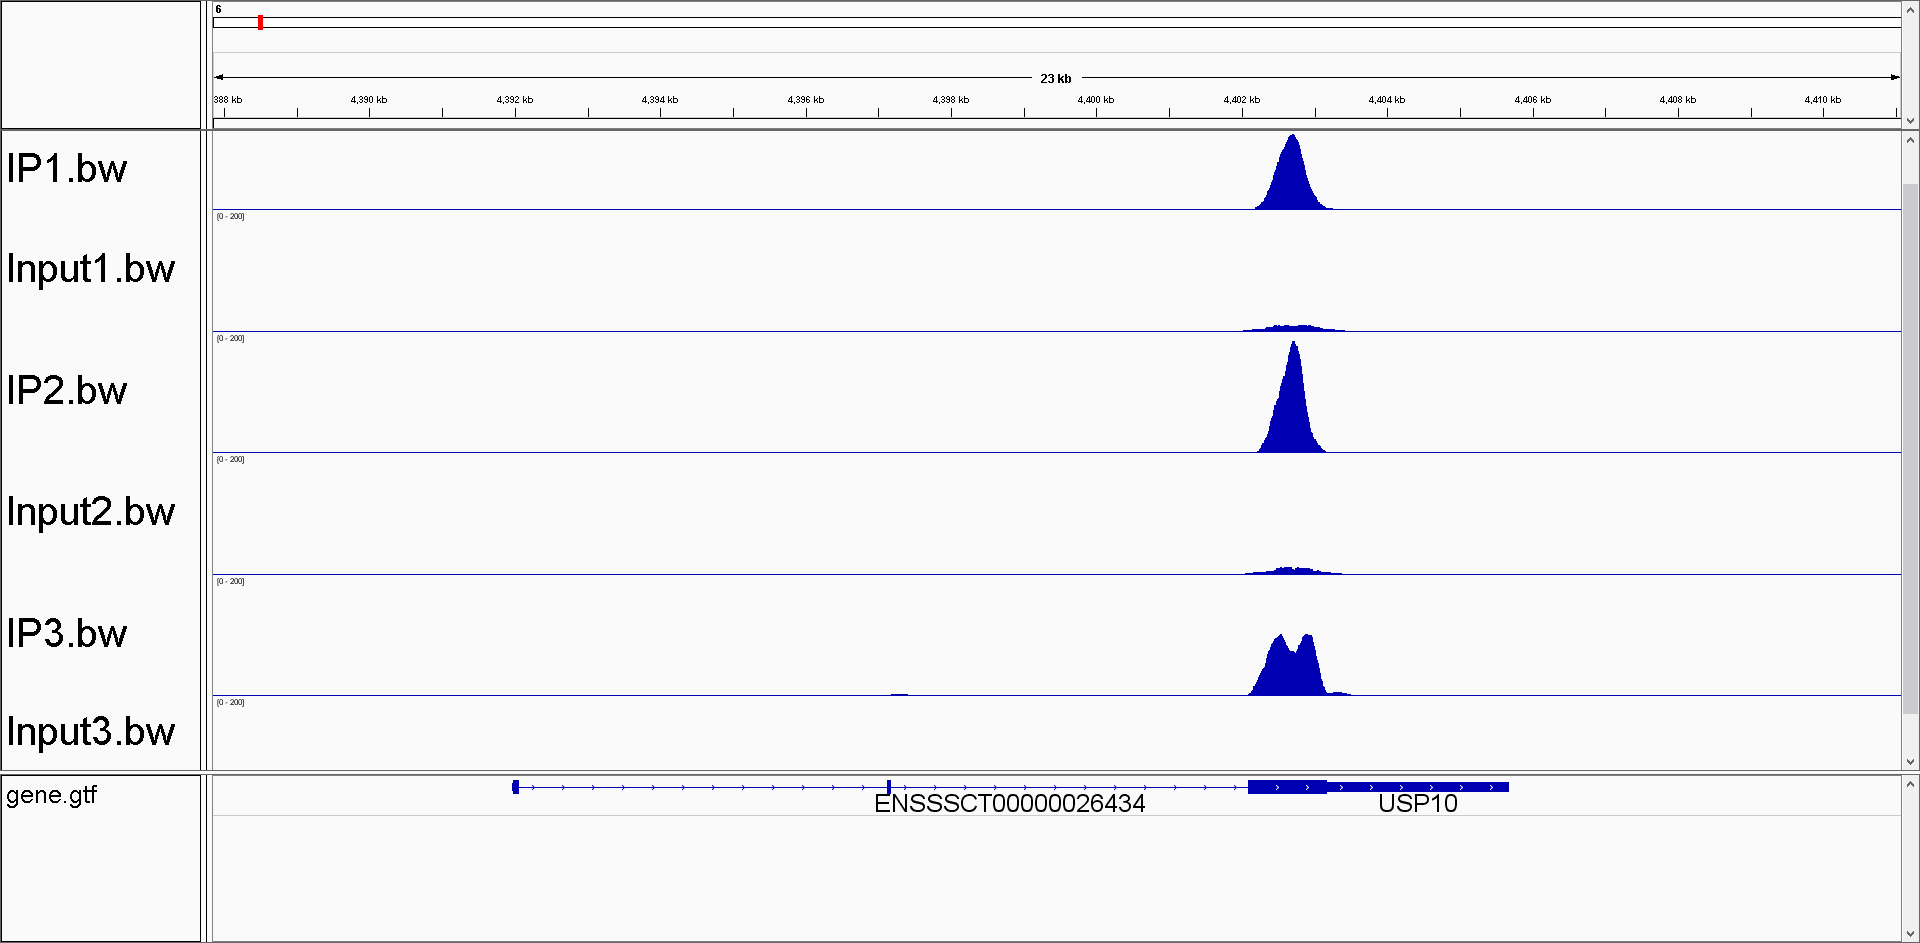Select the Input1.bw track label
The image size is (1920, 943).
91,269
